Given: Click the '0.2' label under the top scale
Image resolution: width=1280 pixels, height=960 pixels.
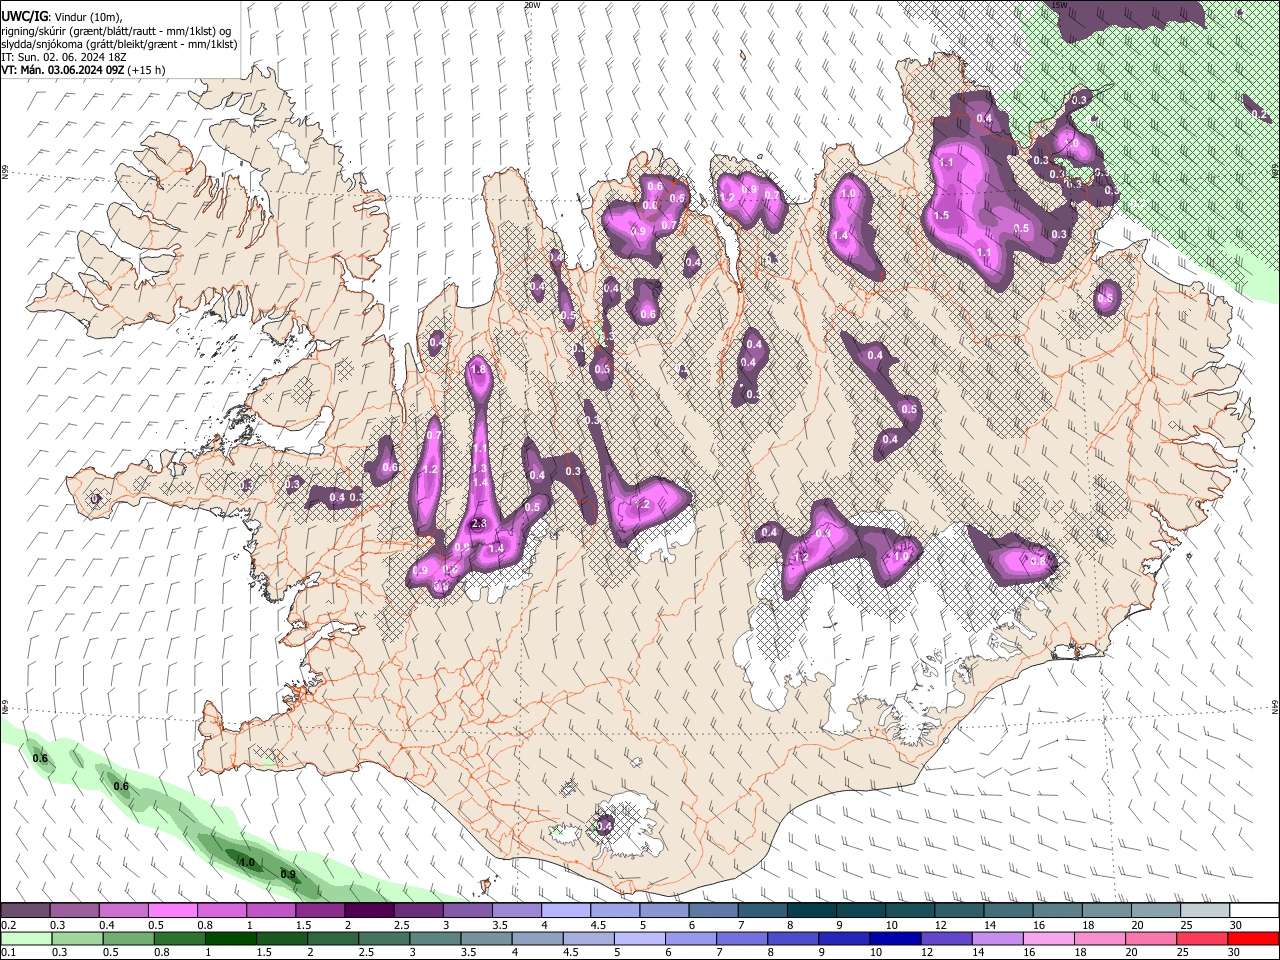Looking at the screenshot, I should (8, 925).
